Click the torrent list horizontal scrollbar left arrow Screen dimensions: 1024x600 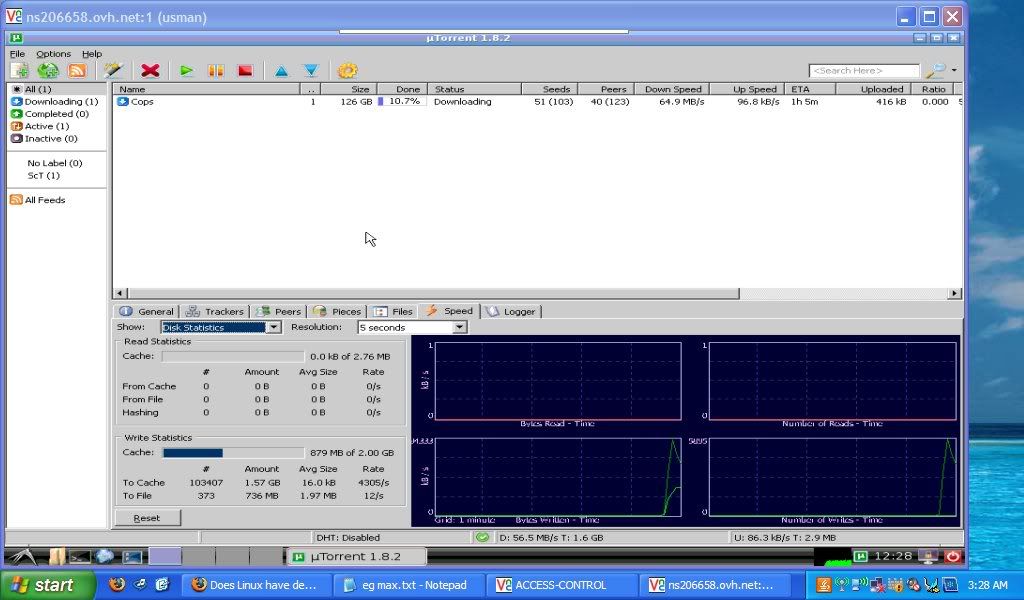coord(120,294)
